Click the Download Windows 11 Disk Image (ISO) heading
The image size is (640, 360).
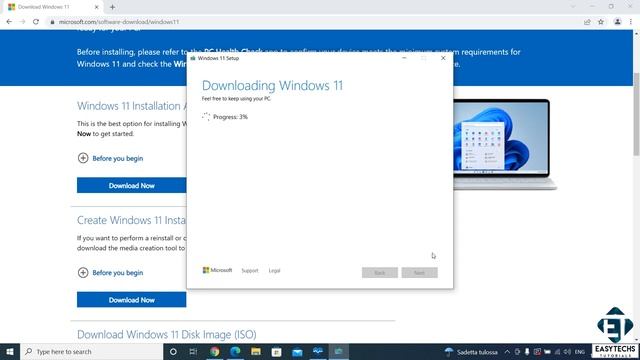click(167, 335)
